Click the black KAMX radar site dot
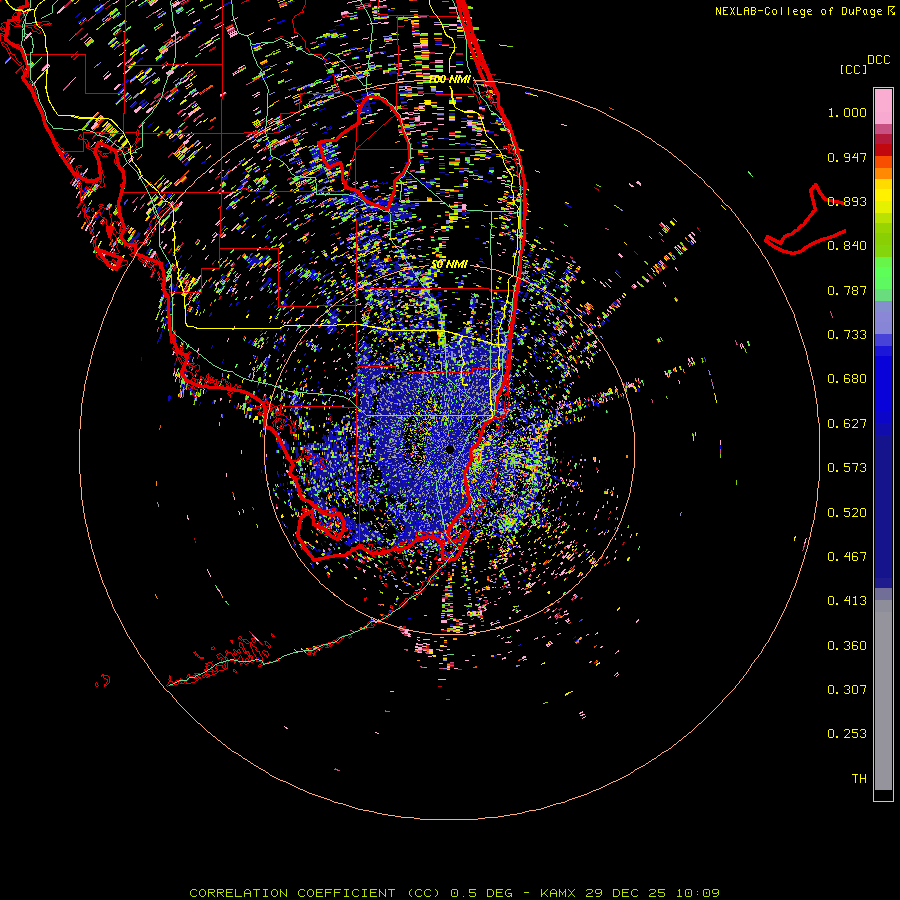The height and width of the screenshot is (900, 900). point(450,449)
